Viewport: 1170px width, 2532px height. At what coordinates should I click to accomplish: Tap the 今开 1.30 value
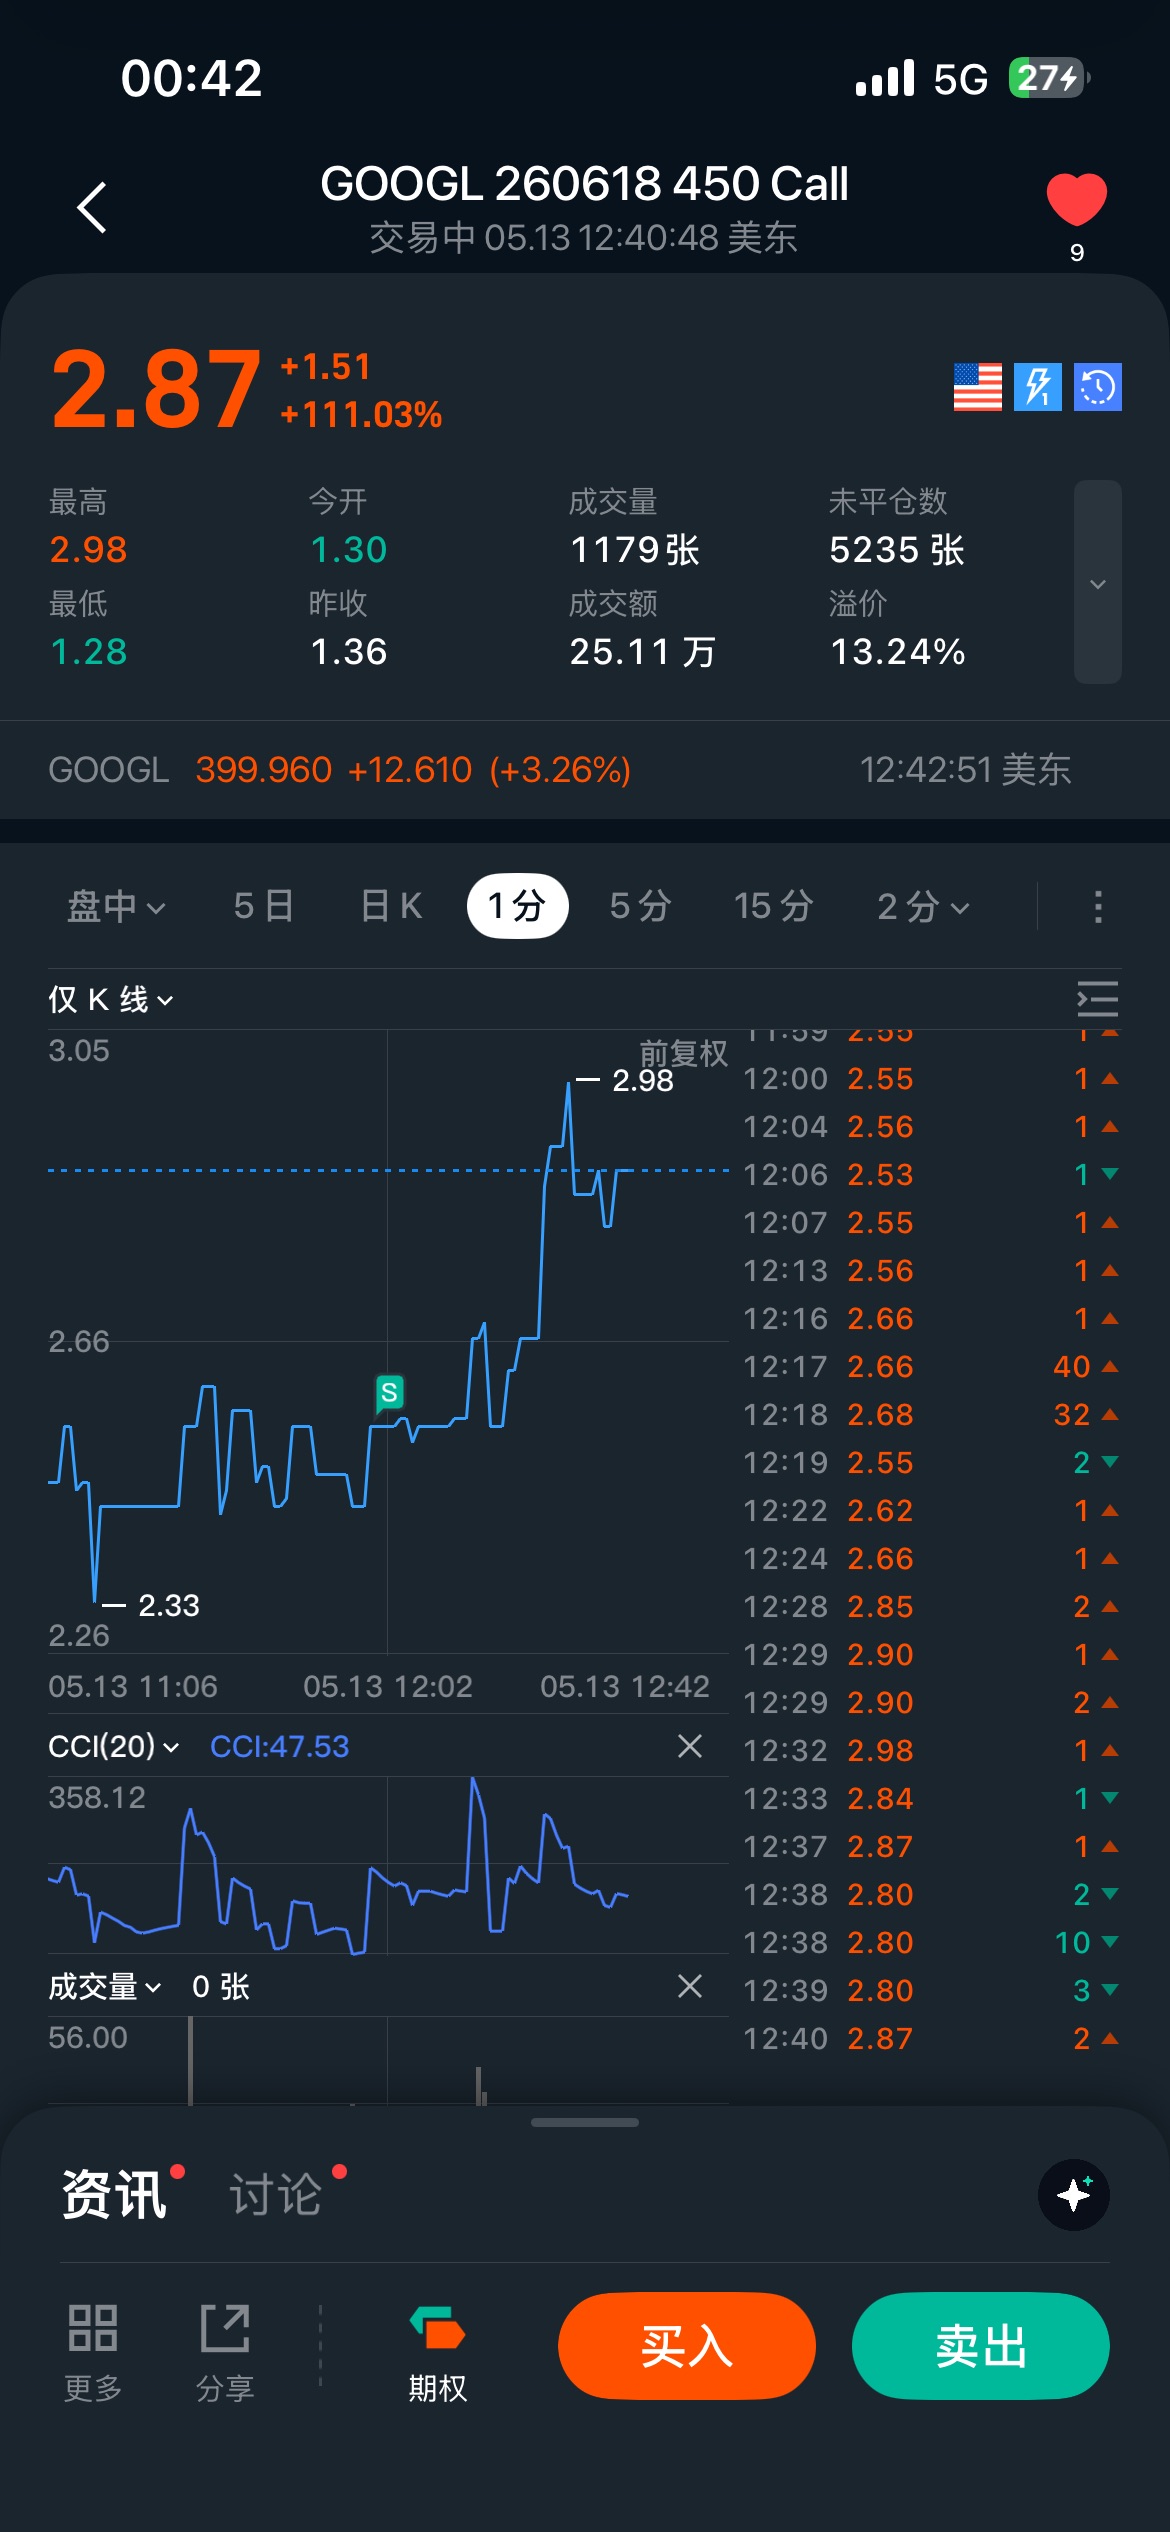(x=348, y=549)
